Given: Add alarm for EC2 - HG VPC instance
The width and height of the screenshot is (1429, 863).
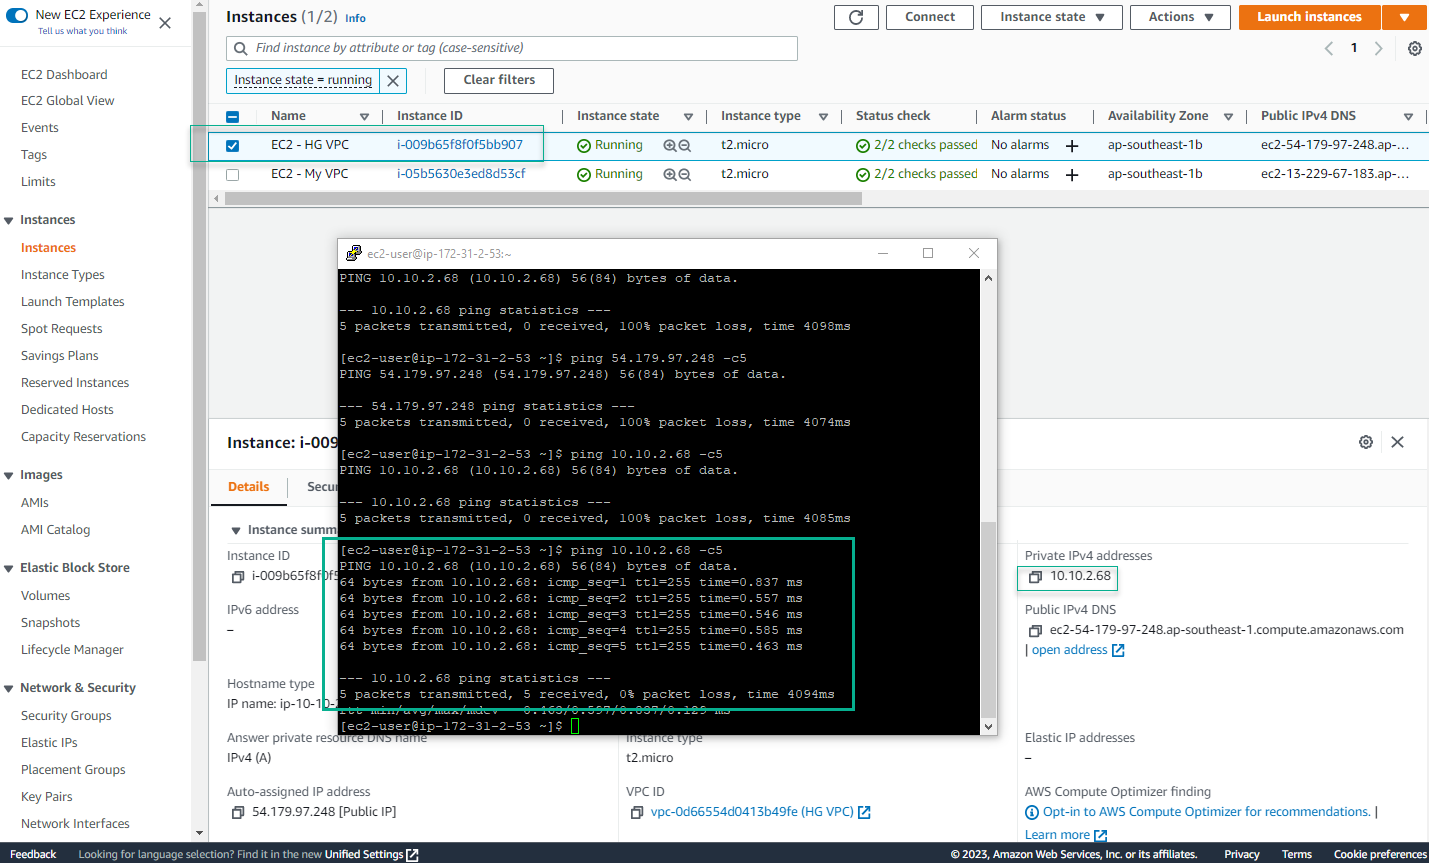Looking at the screenshot, I should [1072, 146].
